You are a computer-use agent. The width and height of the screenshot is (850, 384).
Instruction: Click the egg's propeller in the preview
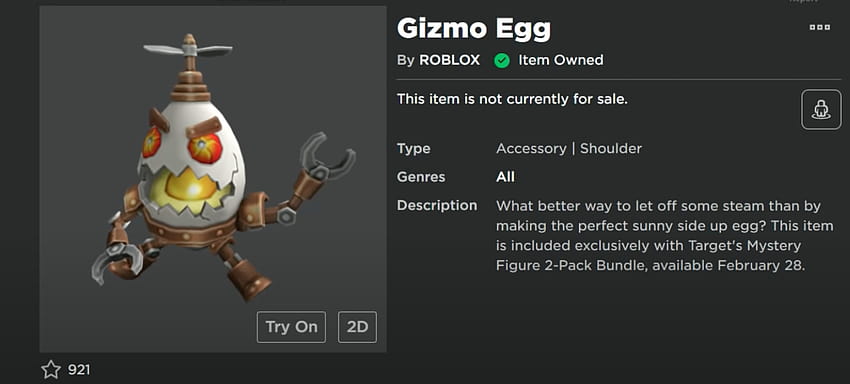pos(189,49)
